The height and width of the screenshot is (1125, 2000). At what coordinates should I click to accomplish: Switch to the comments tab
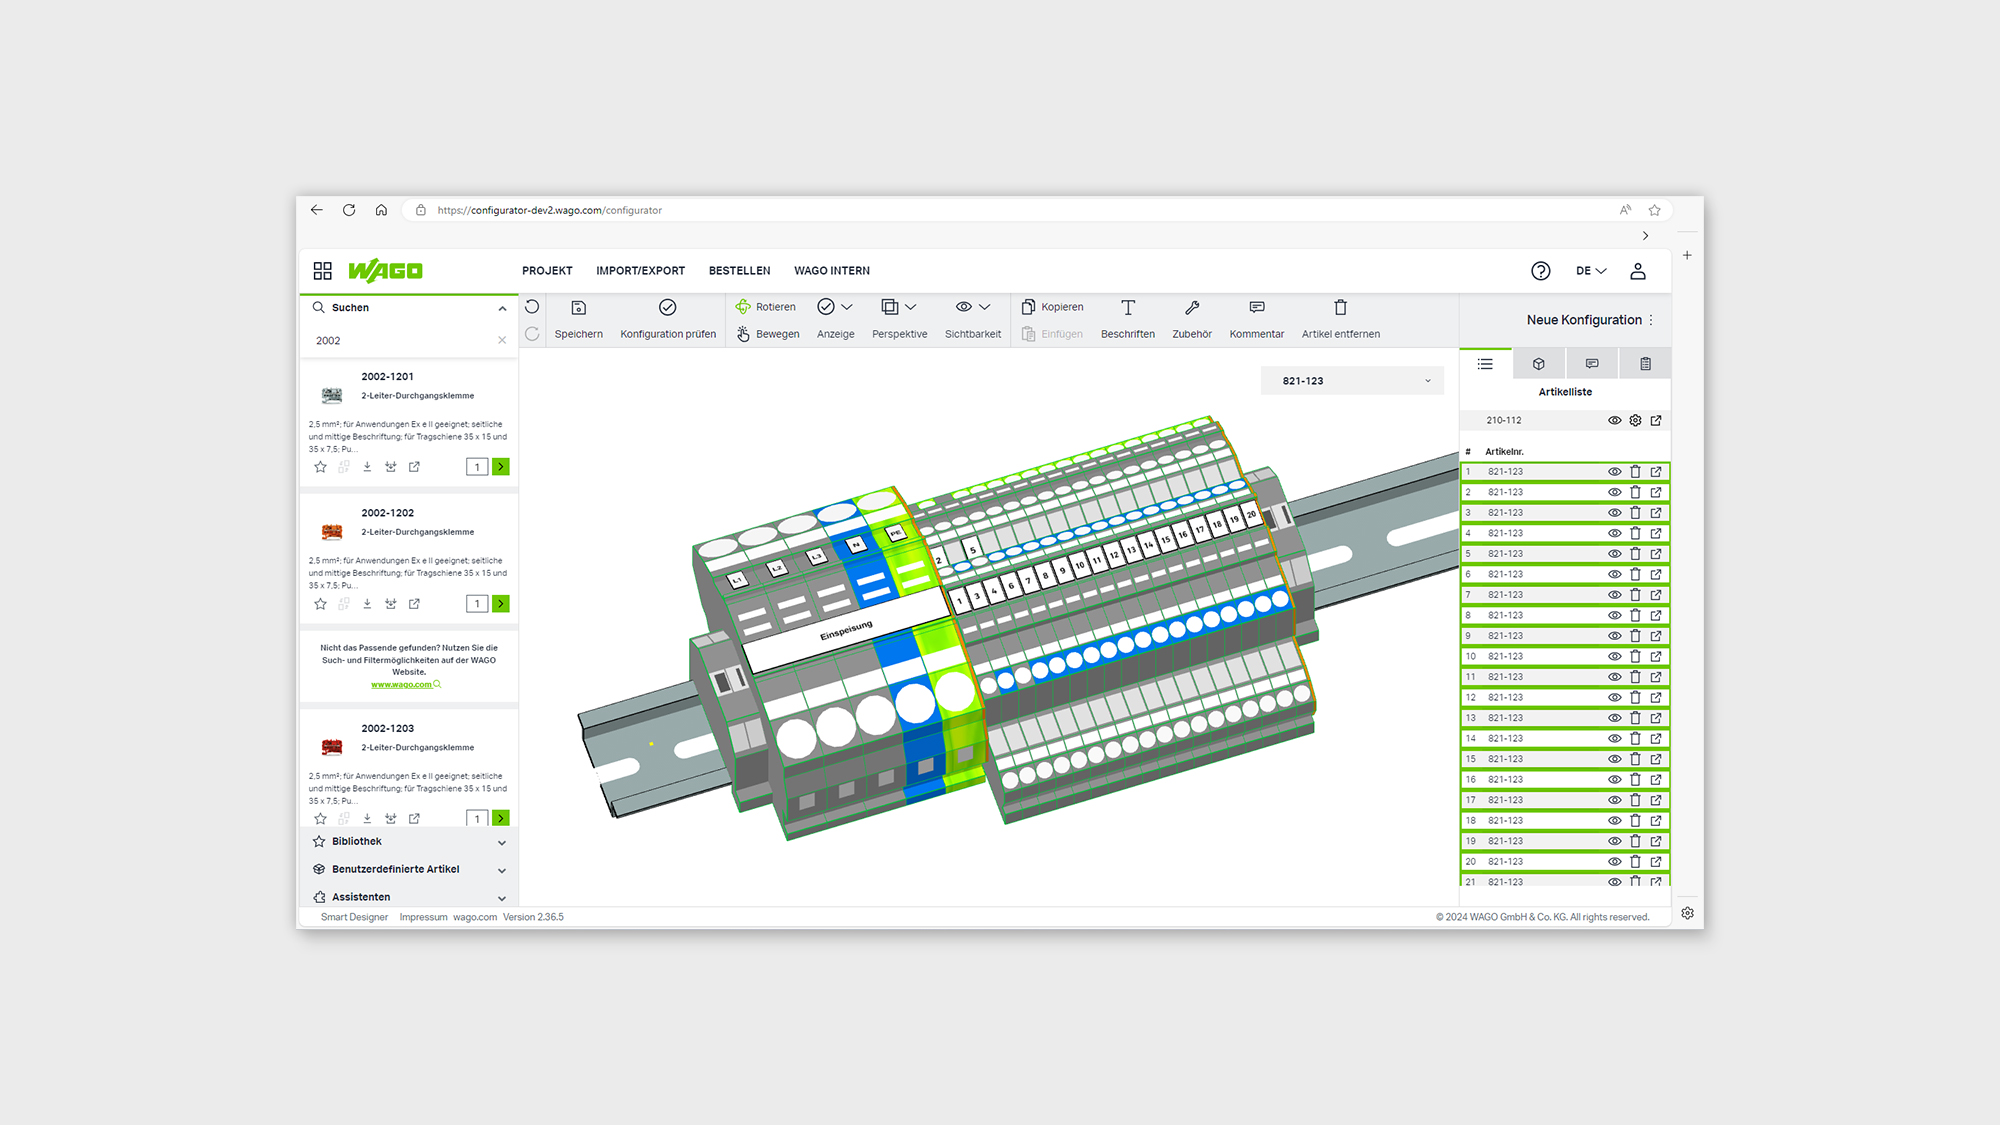1592,364
